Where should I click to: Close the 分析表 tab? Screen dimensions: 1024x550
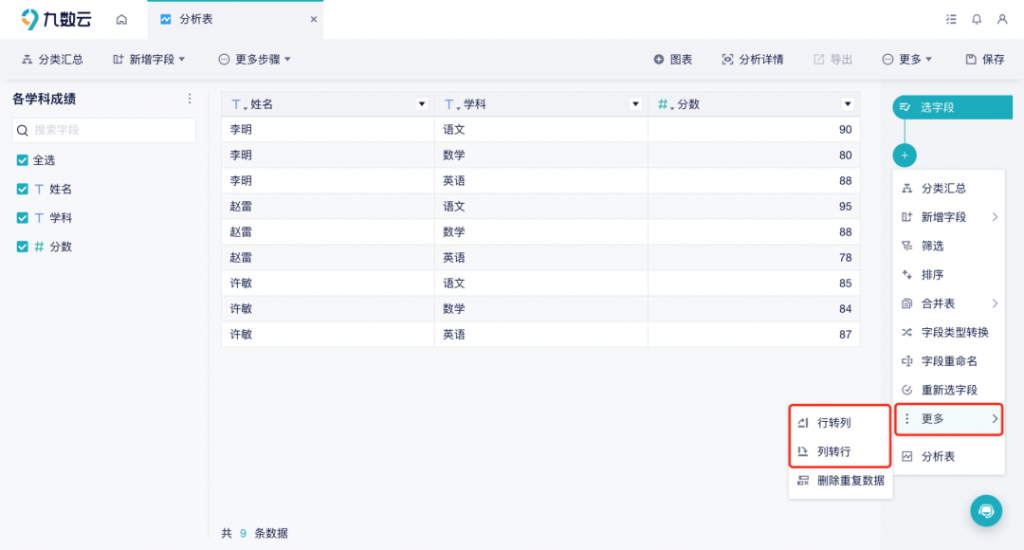313,19
